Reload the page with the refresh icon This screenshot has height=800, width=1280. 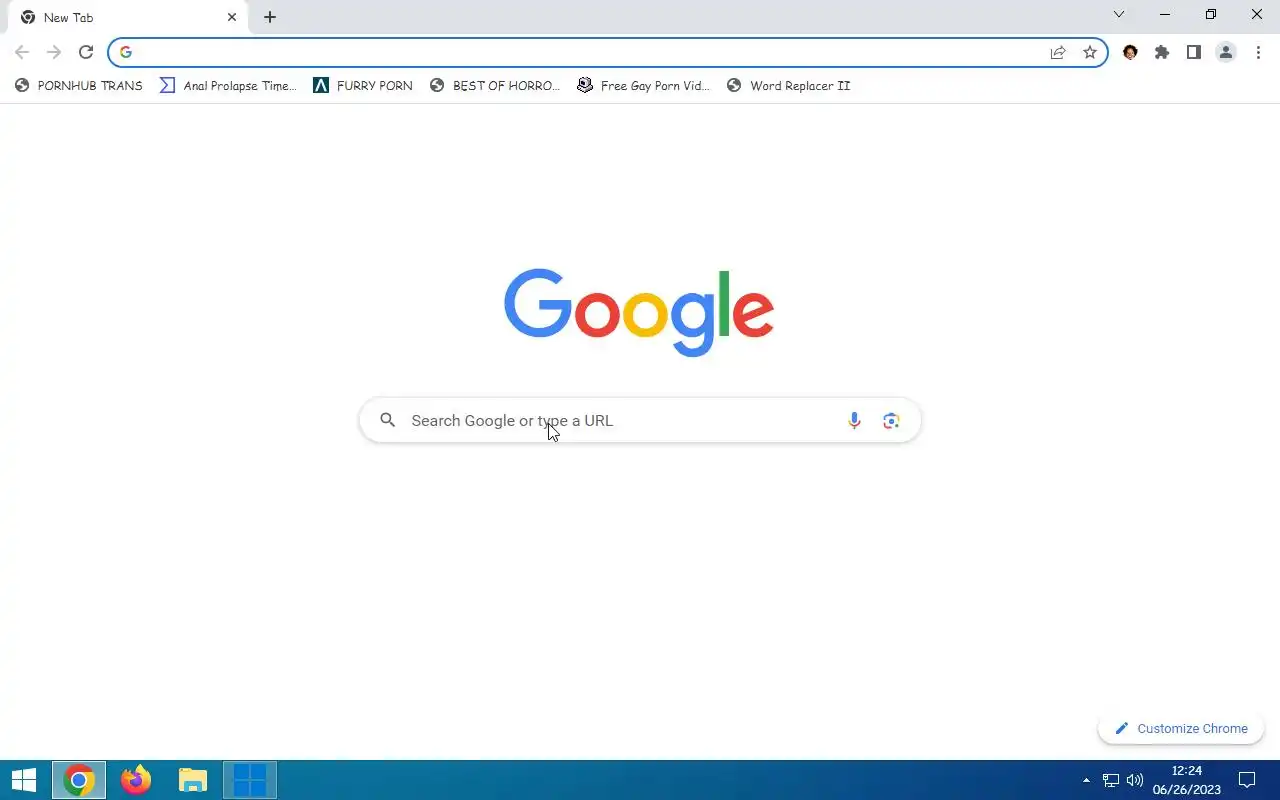pyautogui.click(x=86, y=52)
